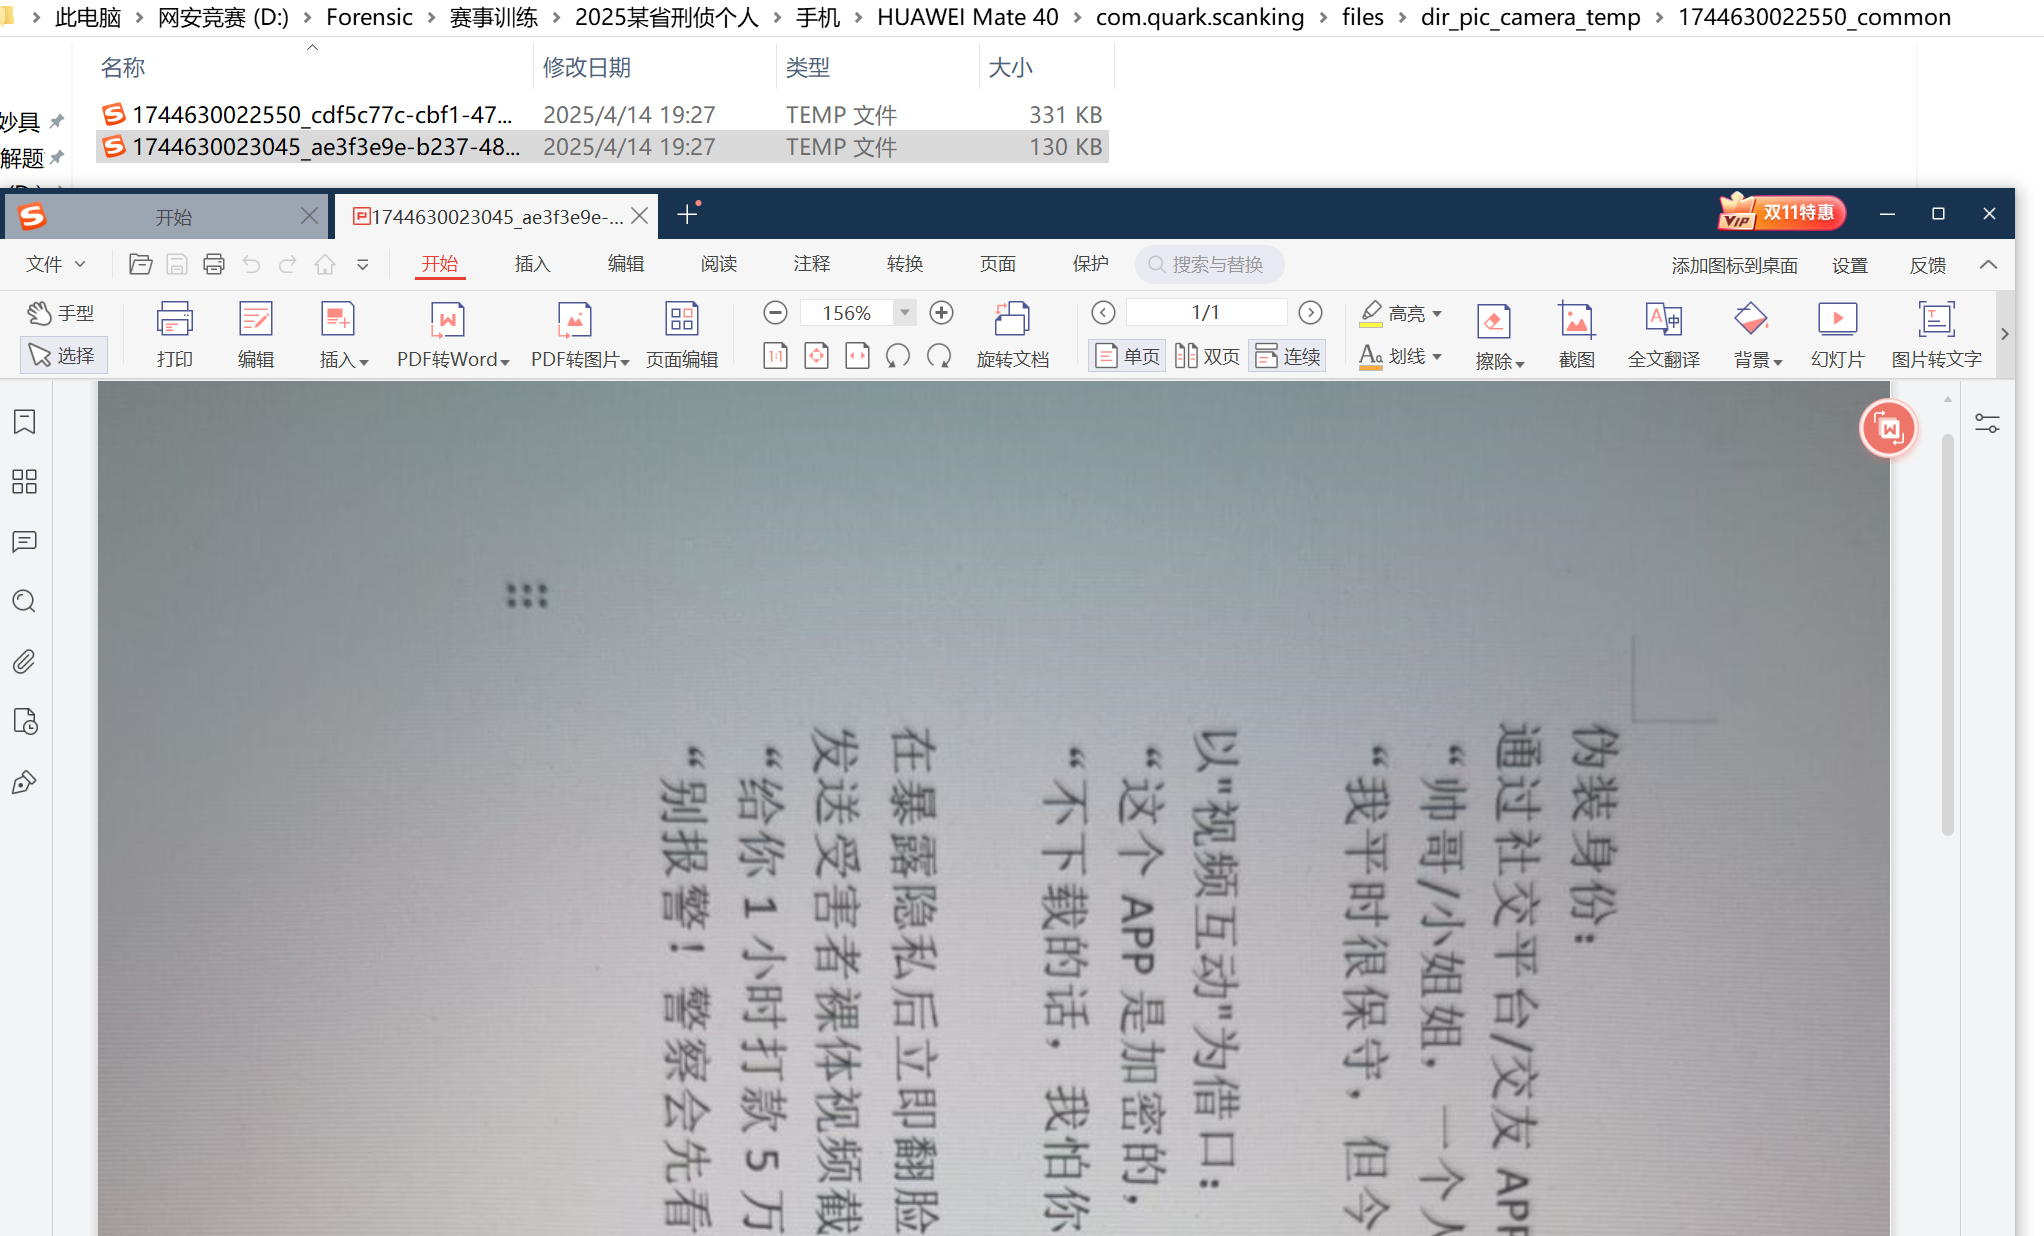Image resolution: width=2044 pixels, height=1236 pixels.
Task: Open the bookmark panel in left sidebar
Action: [x=25, y=422]
